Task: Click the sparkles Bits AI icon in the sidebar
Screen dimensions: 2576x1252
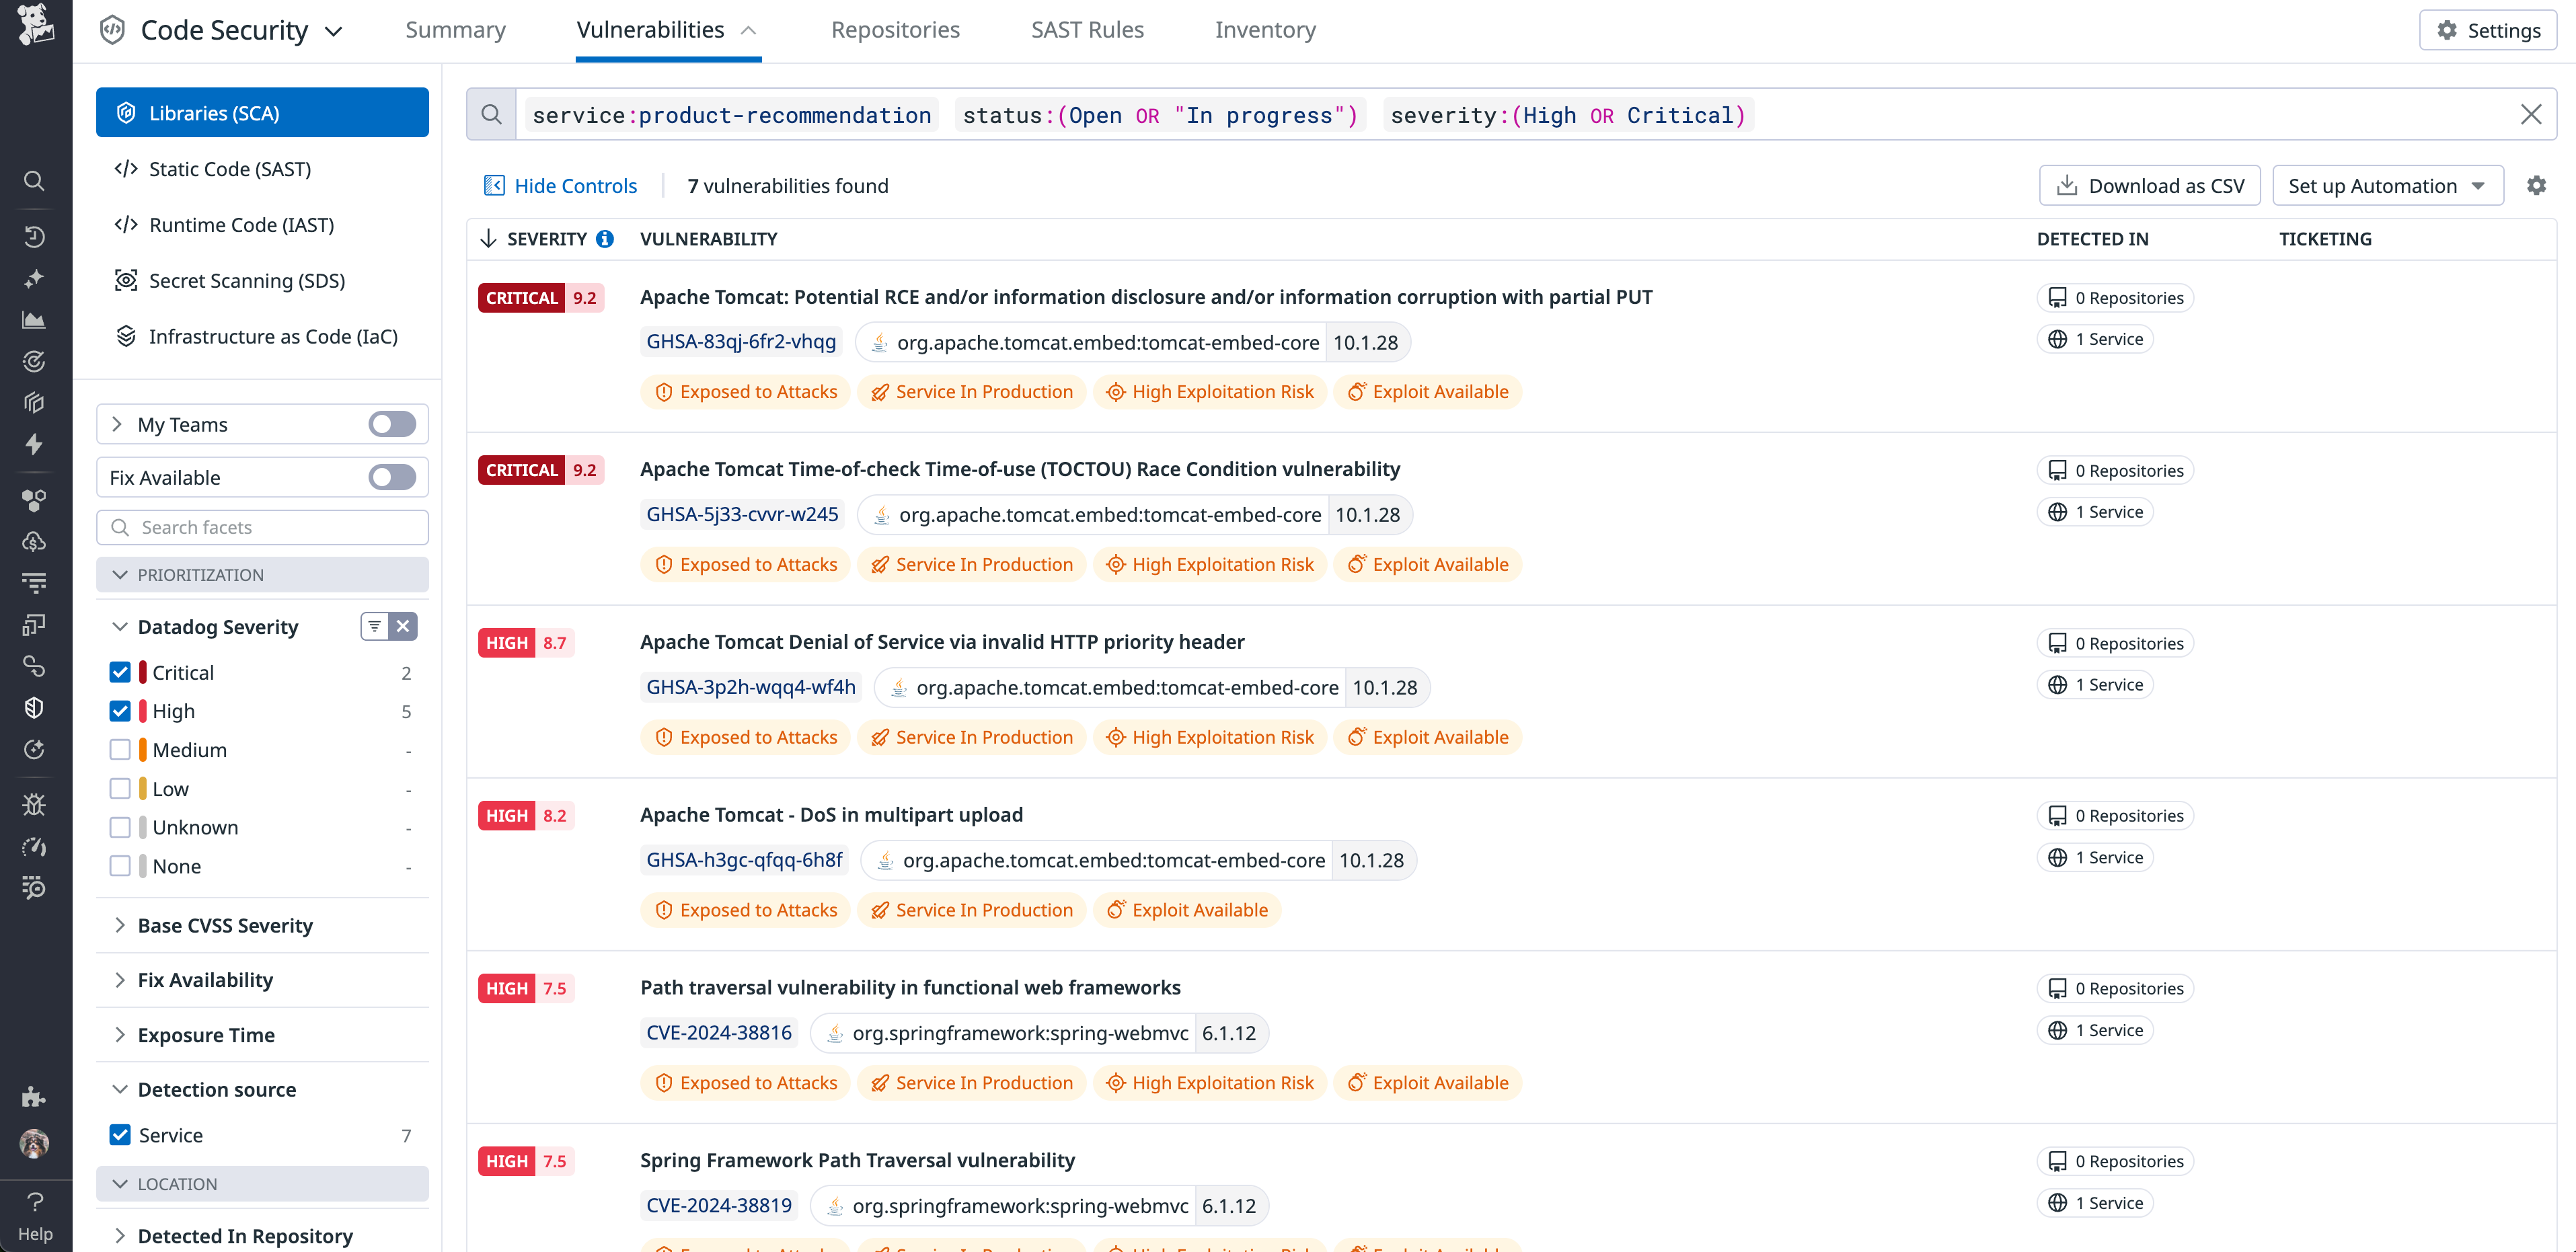Action: pos(34,279)
